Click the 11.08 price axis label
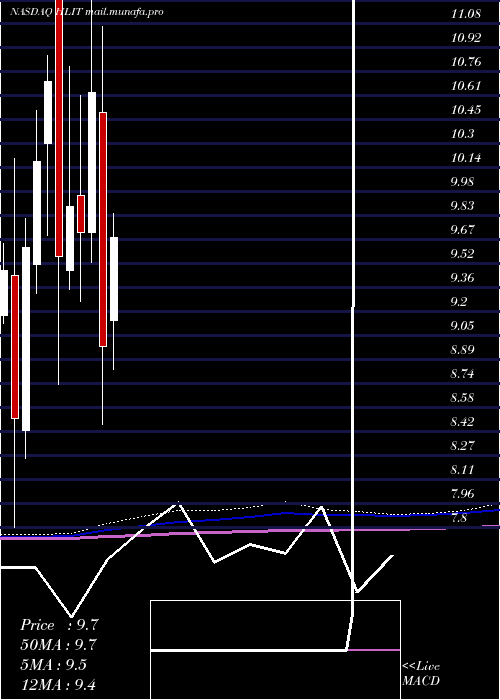Viewport: 500px width, 700px height. click(x=466, y=13)
